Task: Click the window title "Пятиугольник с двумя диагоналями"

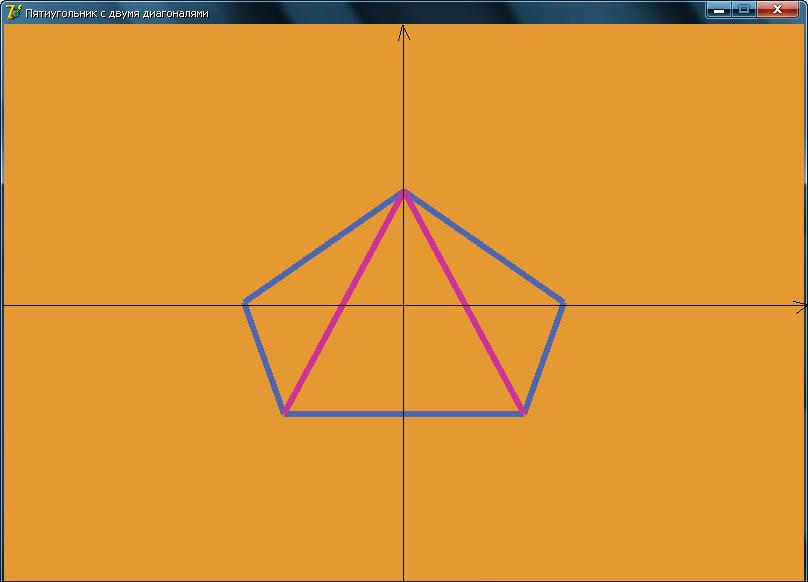Action: [x=117, y=13]
